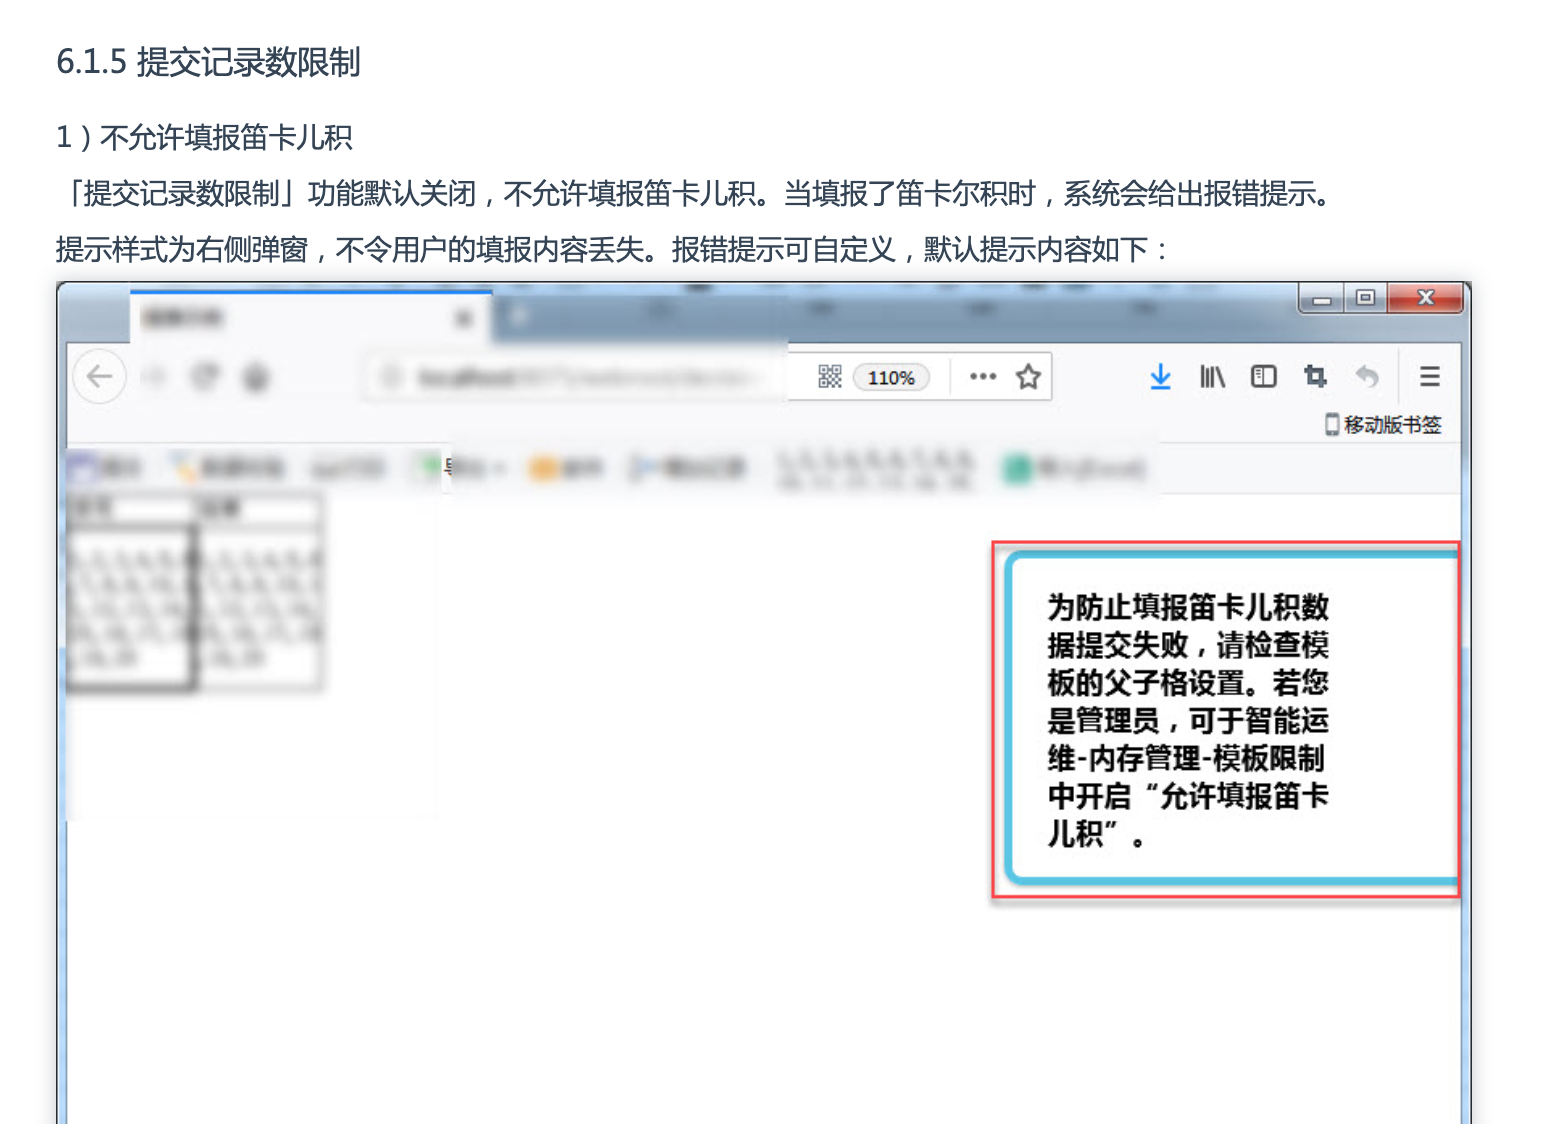Maximize the embedded browser window

(1366, 298)
